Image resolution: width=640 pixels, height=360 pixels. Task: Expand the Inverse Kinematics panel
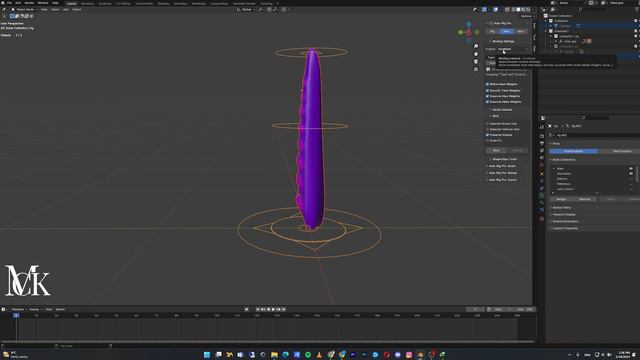pos(564,222)
